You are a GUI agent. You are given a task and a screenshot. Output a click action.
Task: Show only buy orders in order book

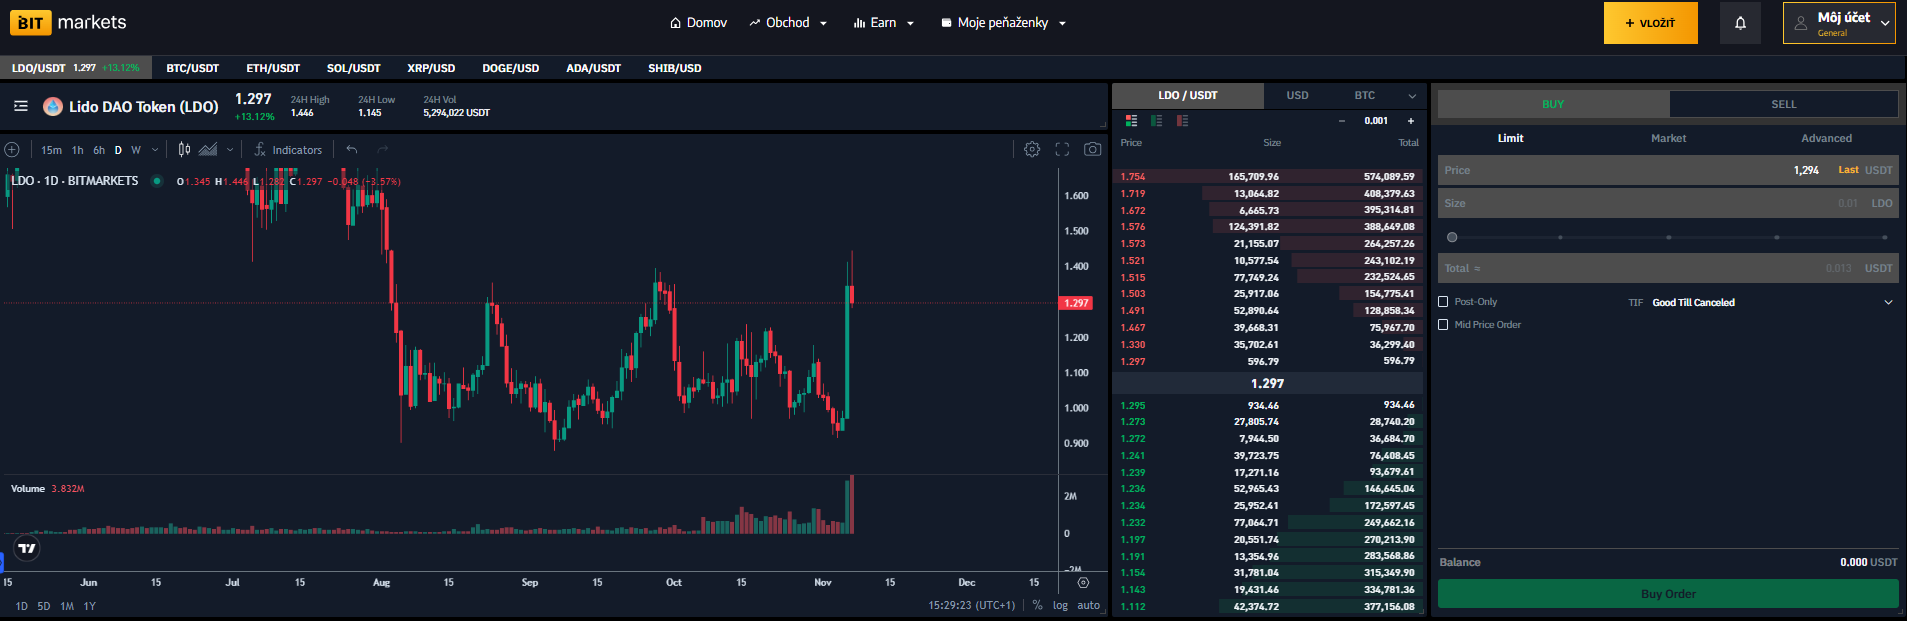1156,121
